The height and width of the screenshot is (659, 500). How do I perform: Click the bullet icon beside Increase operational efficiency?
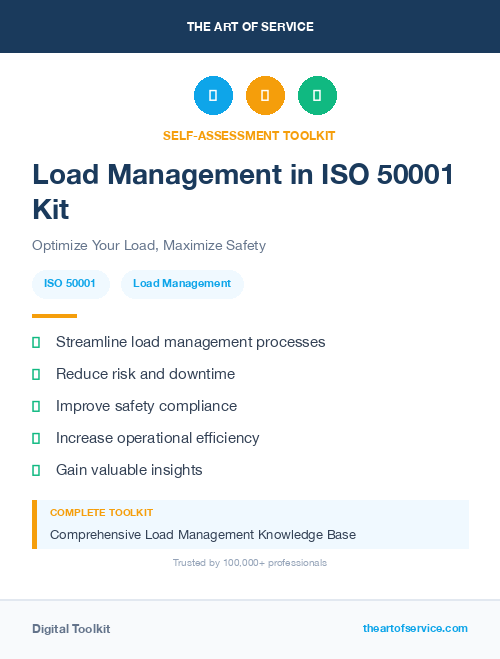point(36,438)
